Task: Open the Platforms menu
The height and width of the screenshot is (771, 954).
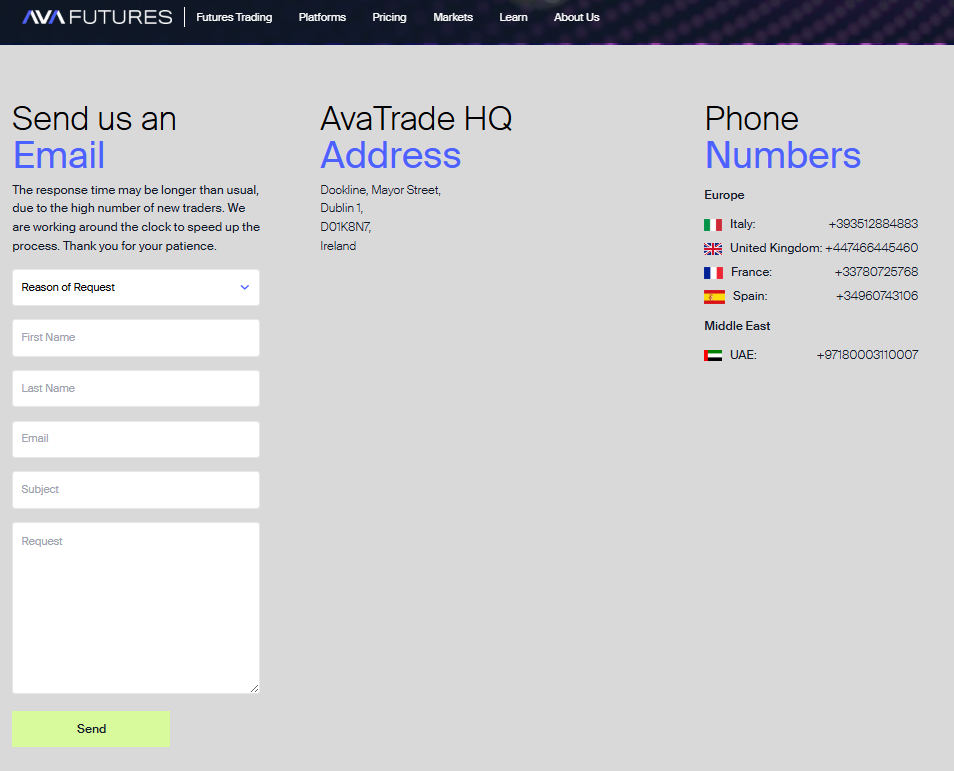Action: (x=322, y=17)
